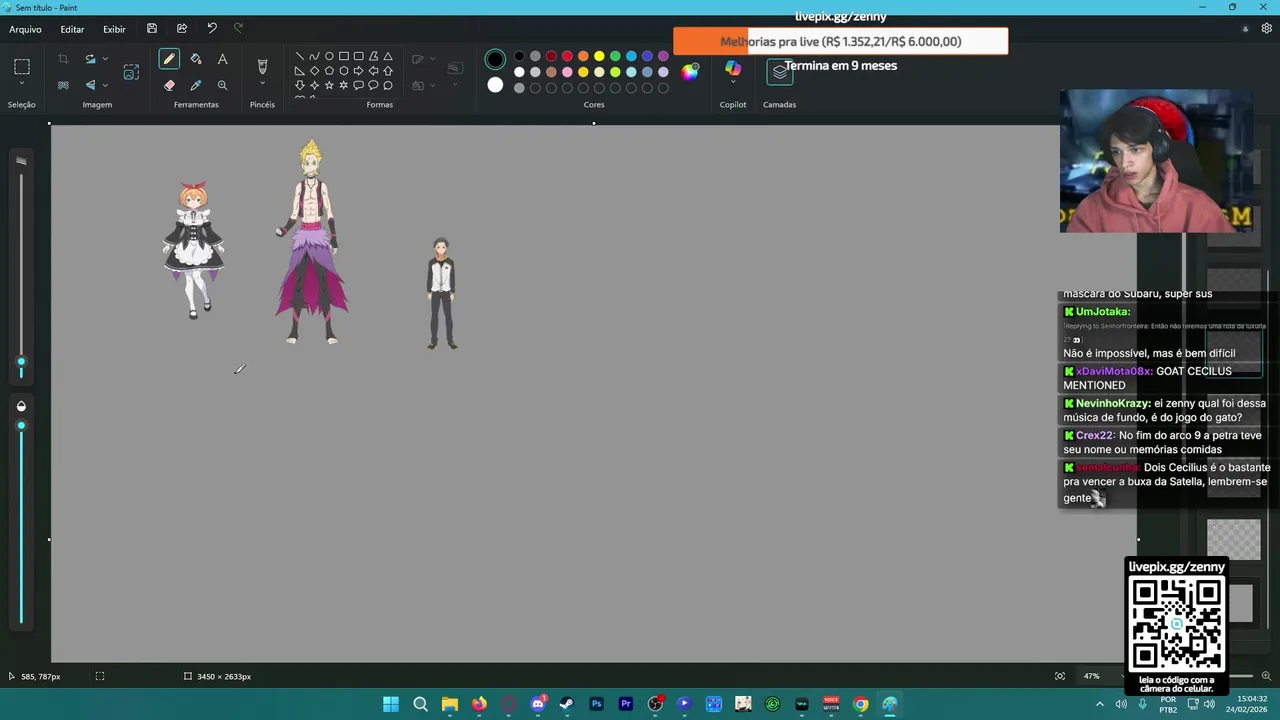Pick the Oval shape

click(329, 56)
